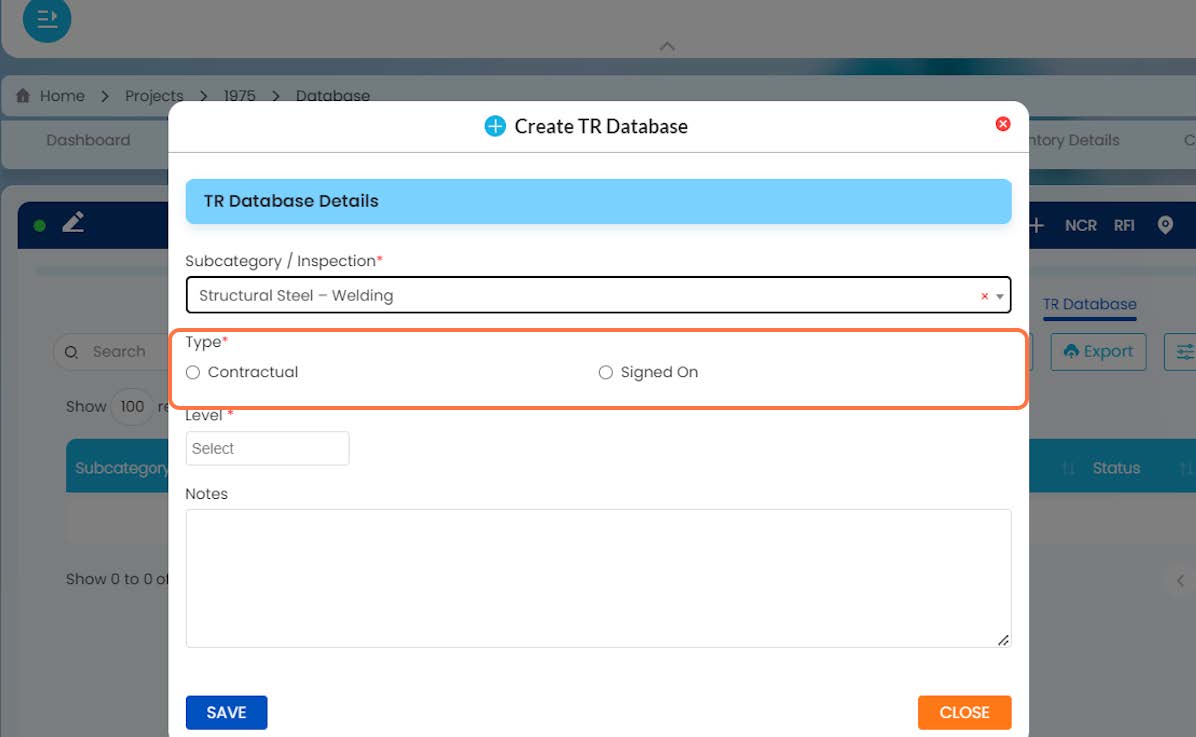Open the Level Select dropdown
The image size is (1196, 737).
point(267,449)
